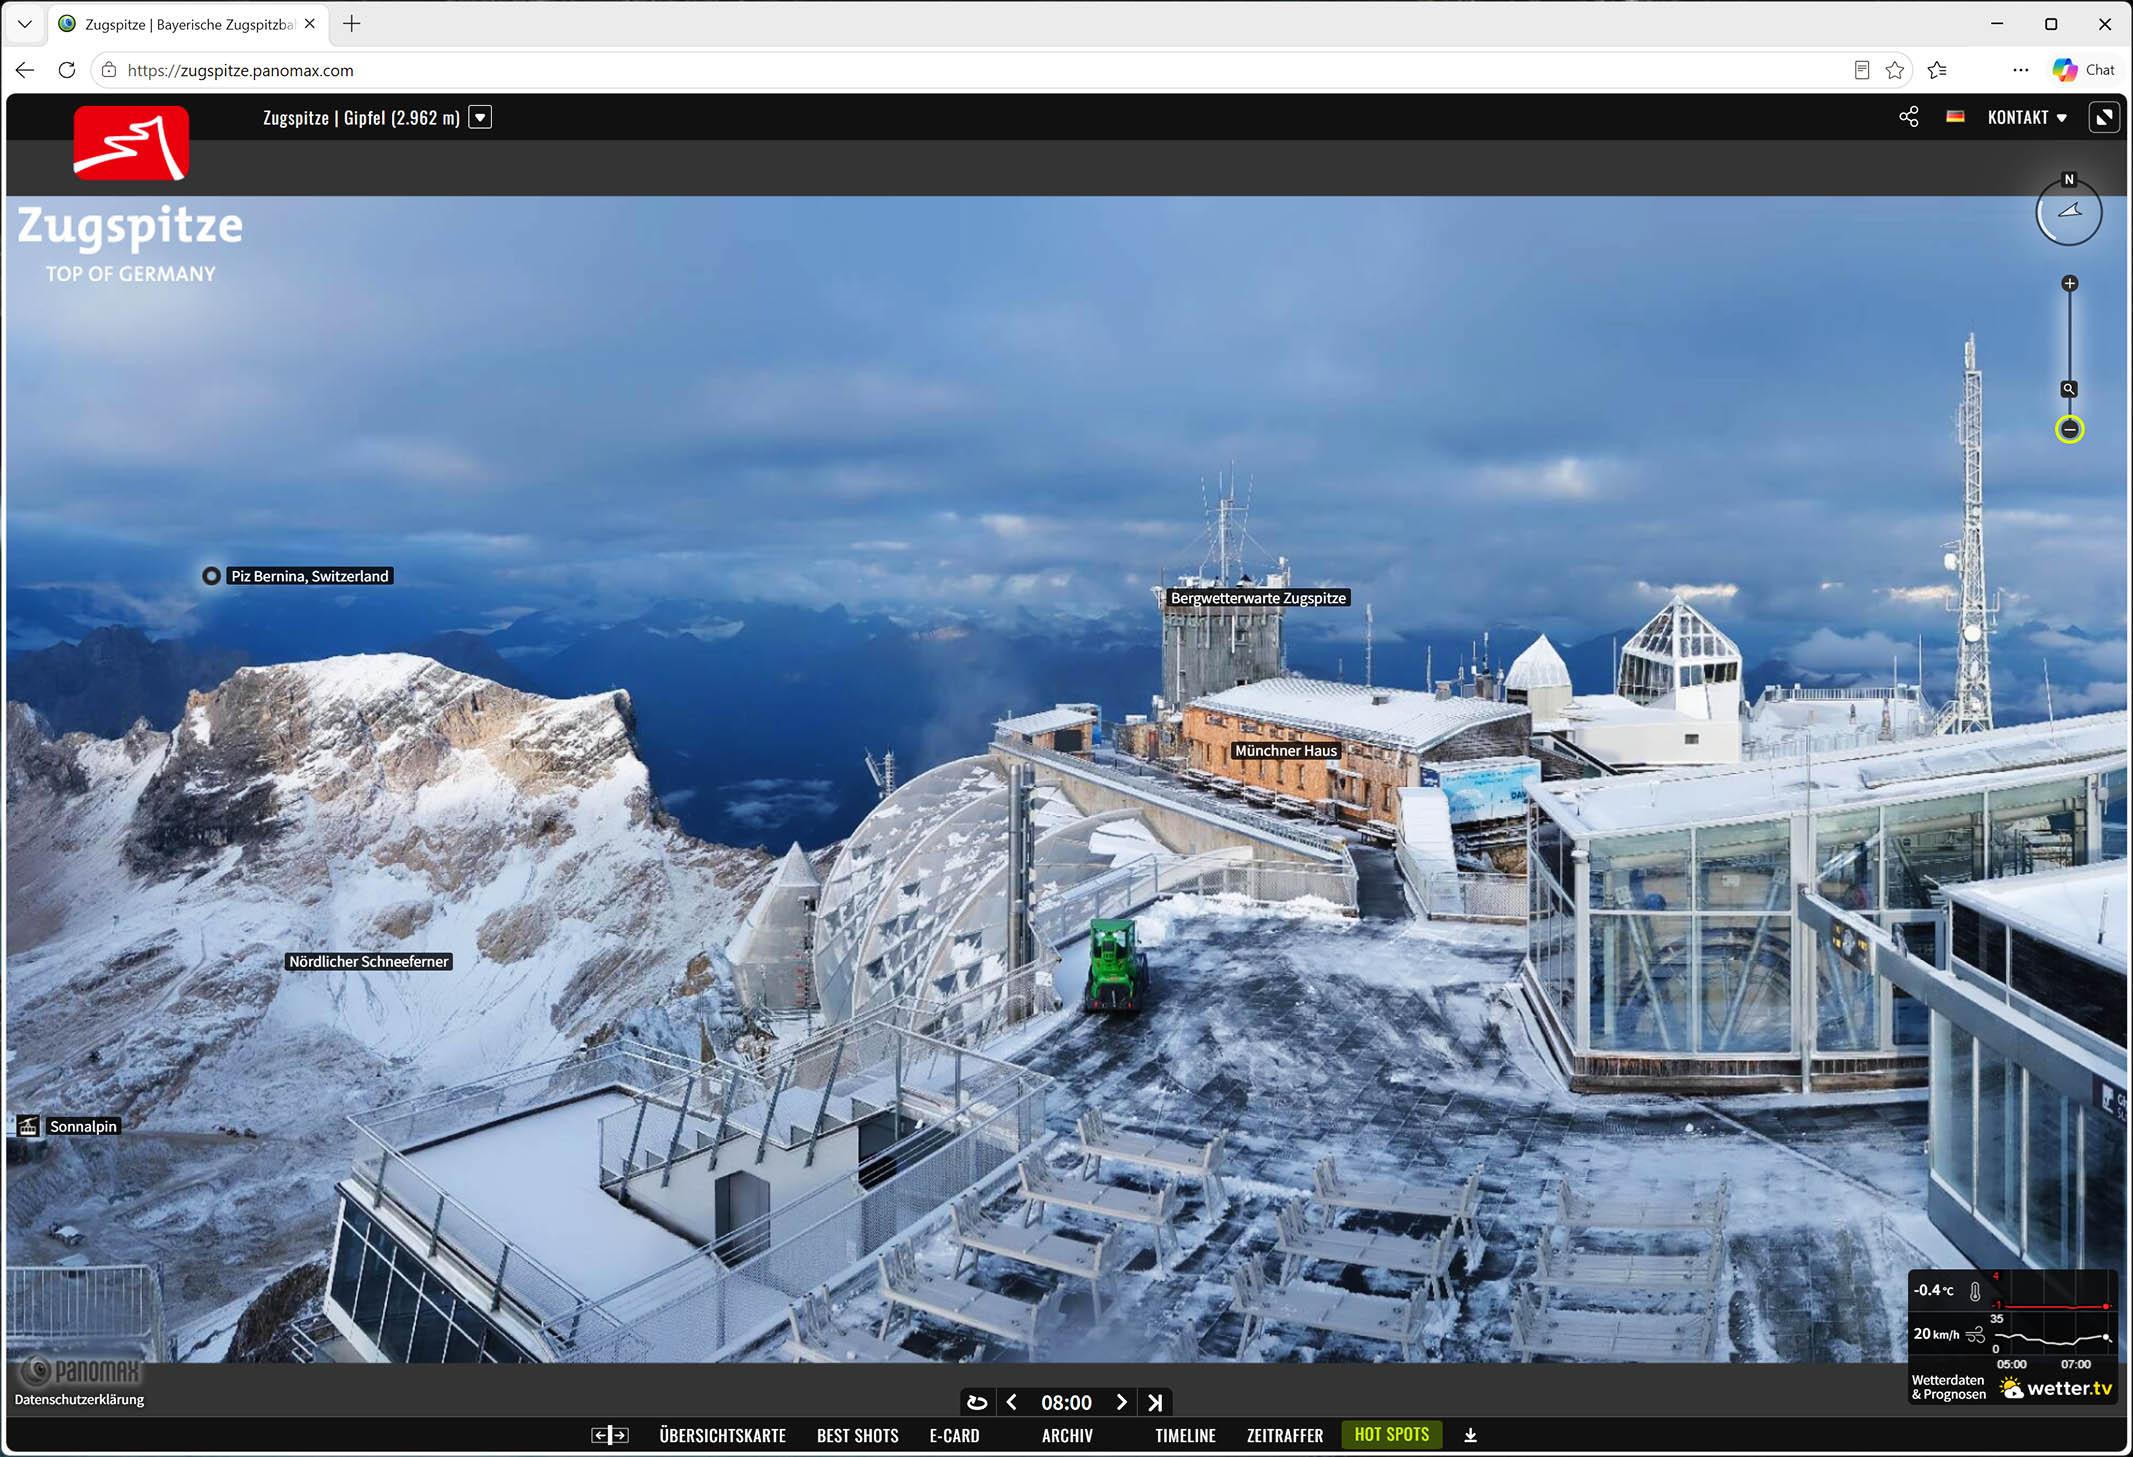Switch language via German flag
Viewport: 2133px width, 1457px height.
[x=1955, y=117]
